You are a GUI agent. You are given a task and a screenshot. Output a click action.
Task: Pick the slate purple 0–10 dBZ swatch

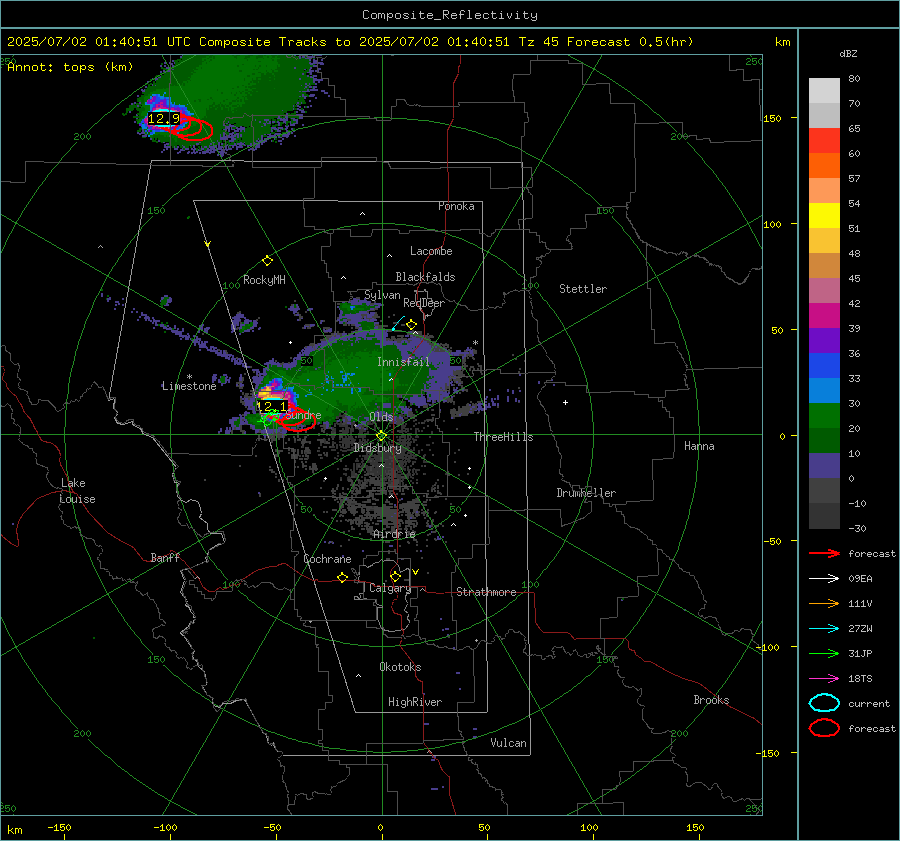(x=824, y=466)
